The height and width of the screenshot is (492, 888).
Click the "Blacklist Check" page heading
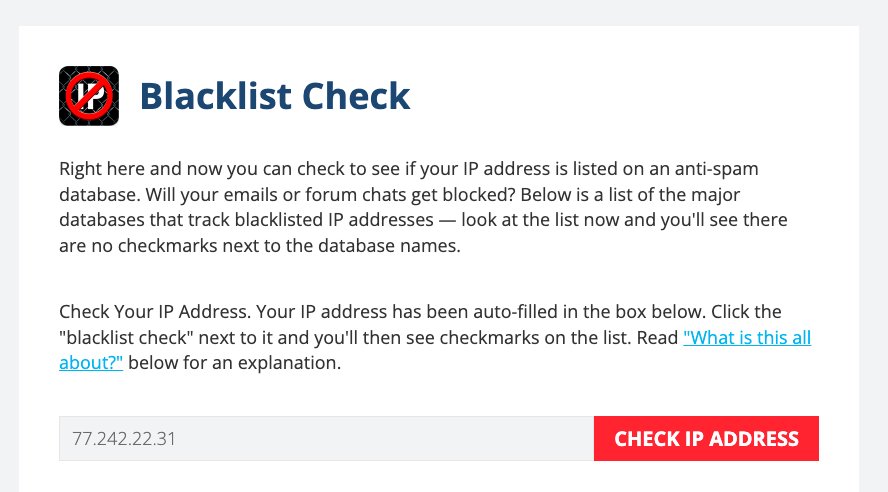click(x=275, y=96)
